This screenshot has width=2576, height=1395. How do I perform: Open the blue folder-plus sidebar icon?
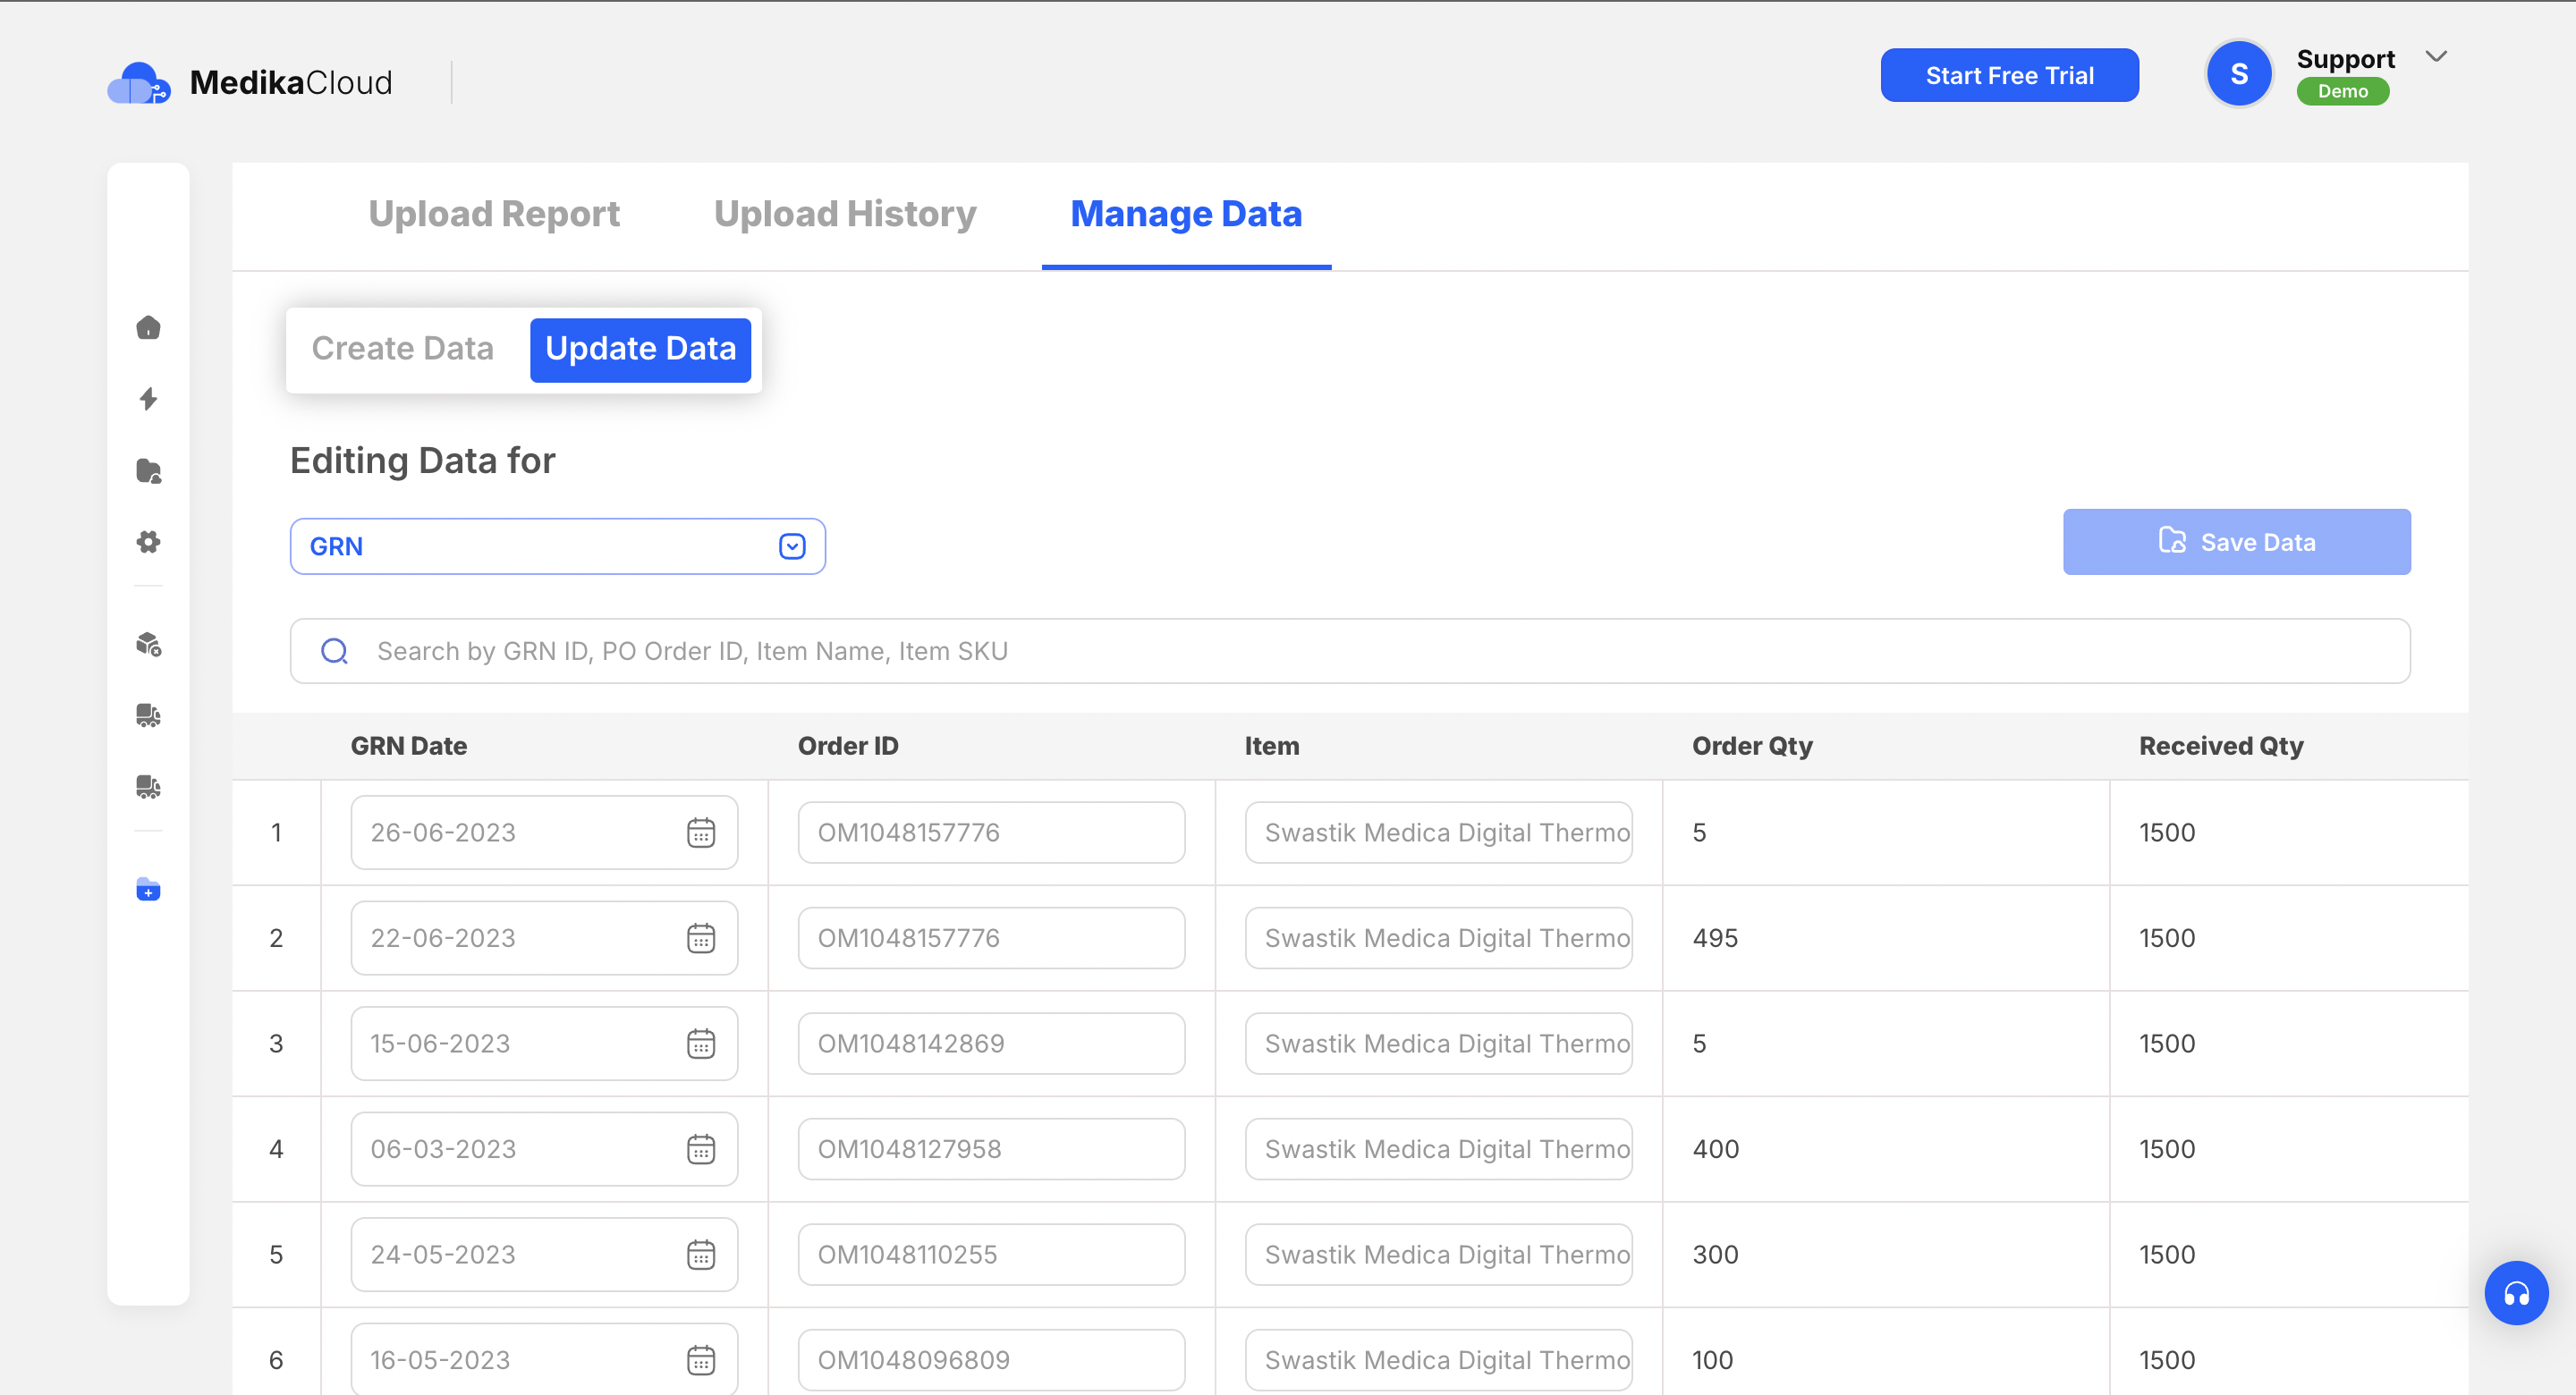[148, 889]
